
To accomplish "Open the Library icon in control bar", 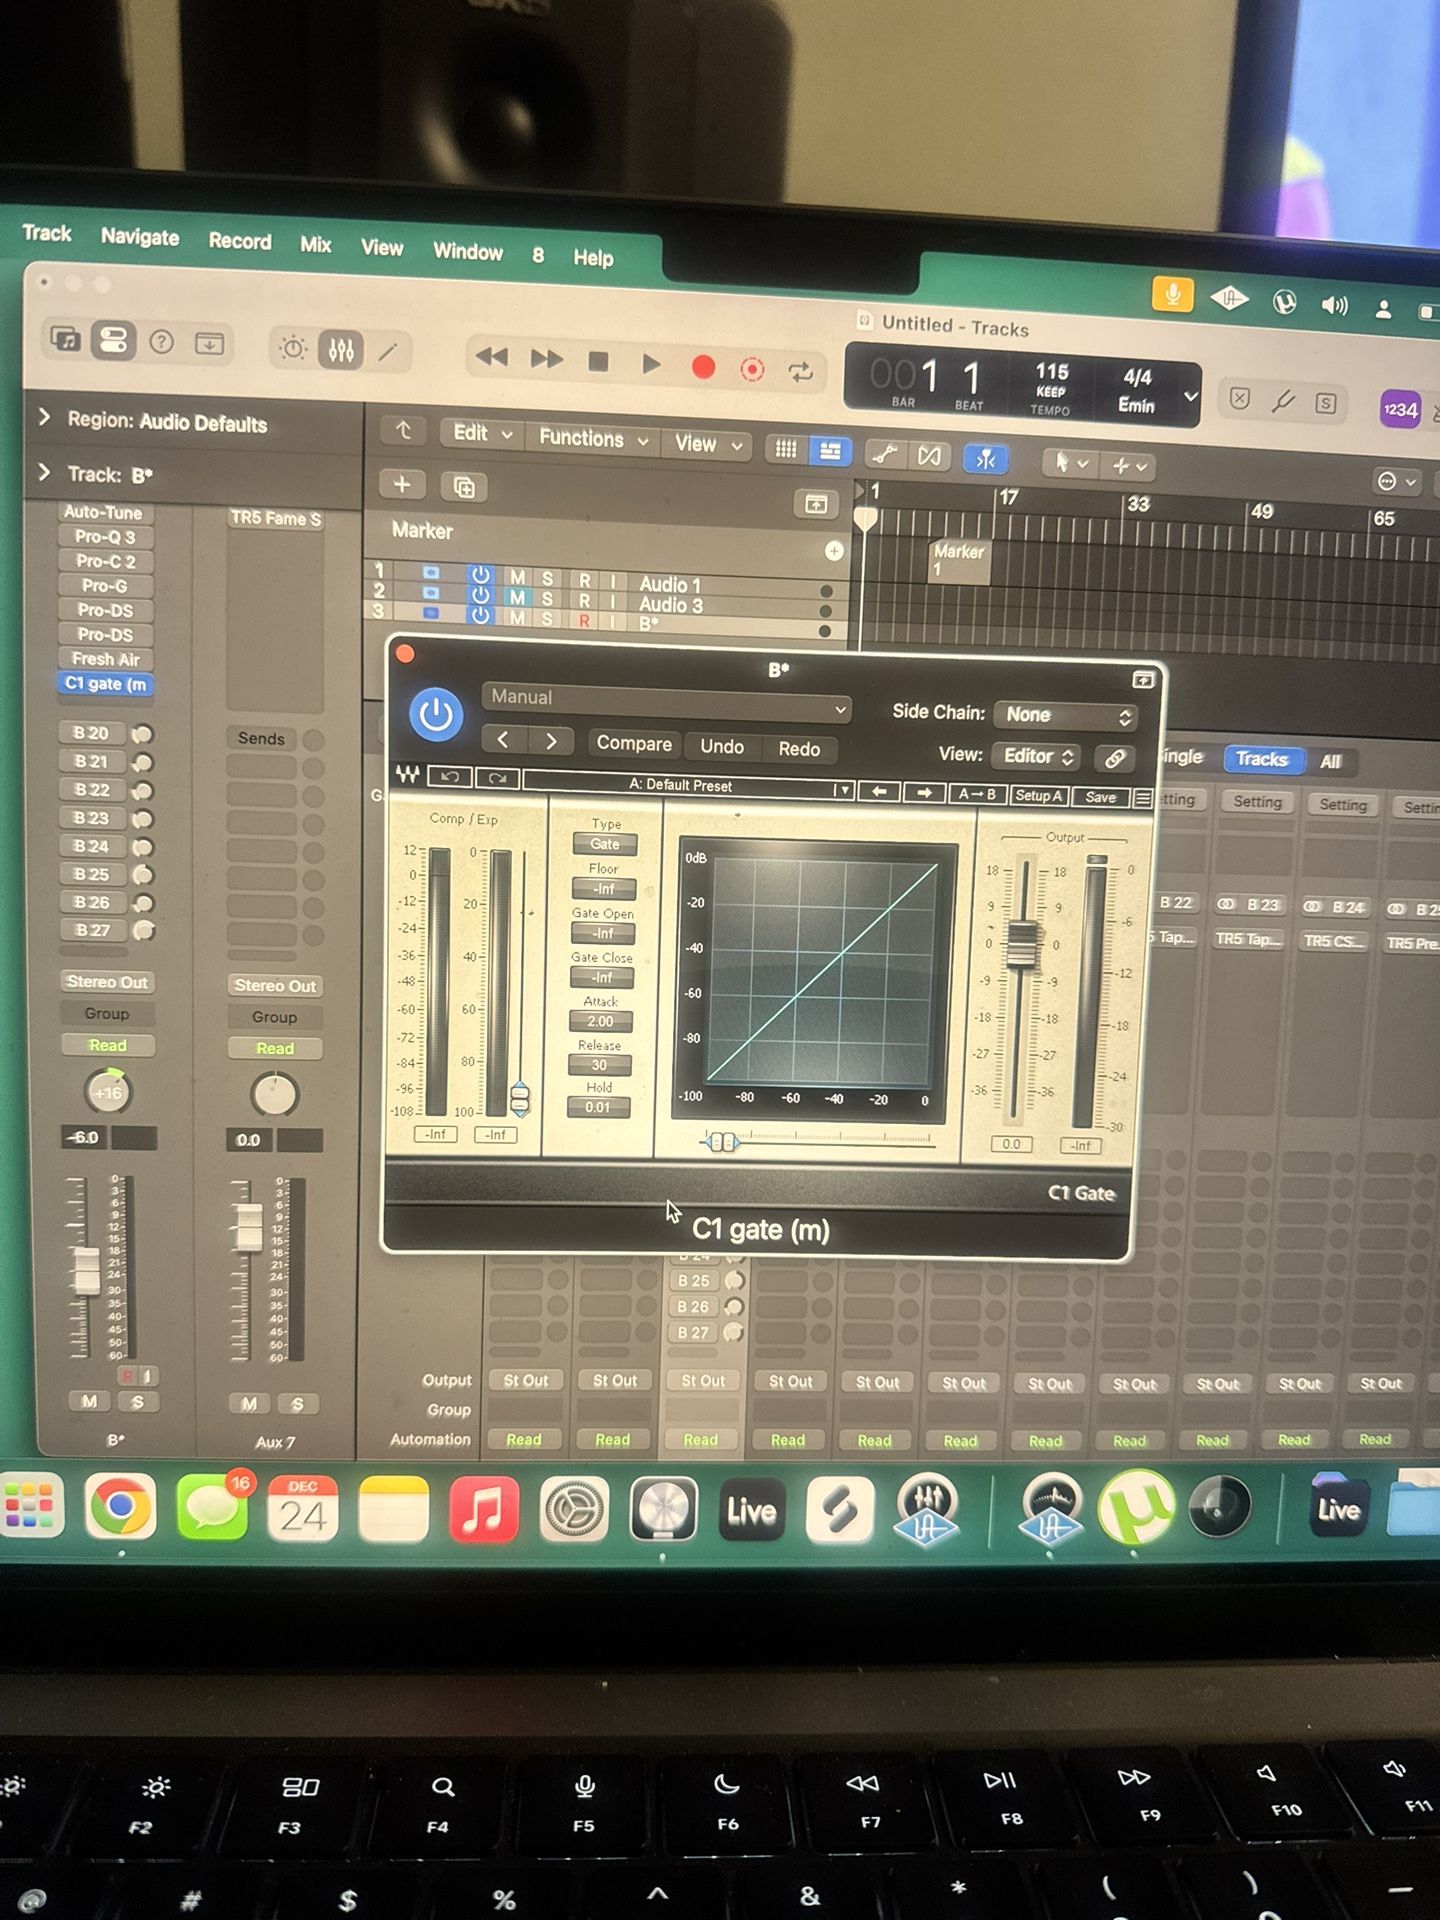I will click(66, 339).
